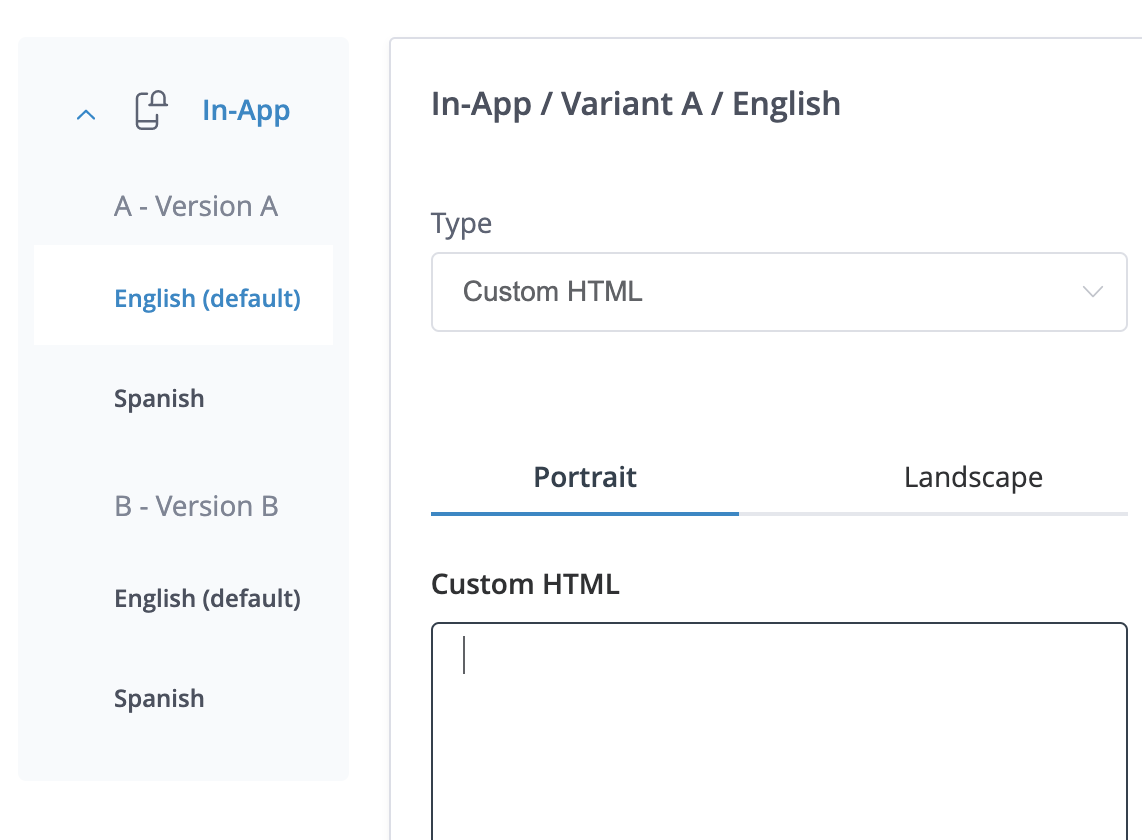
Task: Switch to the Landscape tab
Action: click(973, 477)
